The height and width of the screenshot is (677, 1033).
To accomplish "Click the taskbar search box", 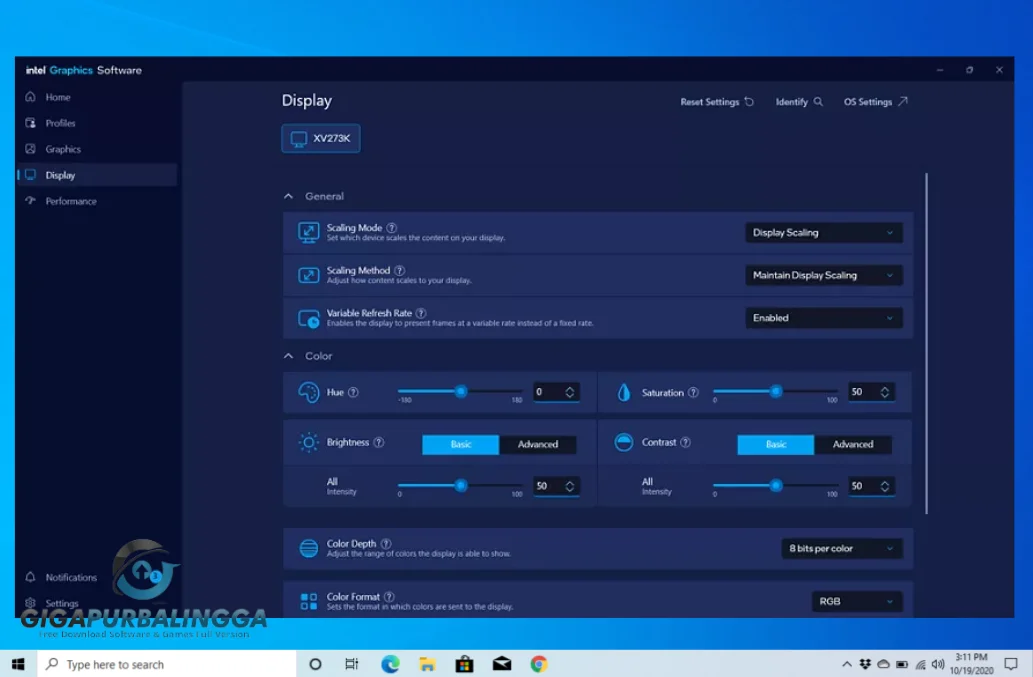I will (x=167, y=664).
